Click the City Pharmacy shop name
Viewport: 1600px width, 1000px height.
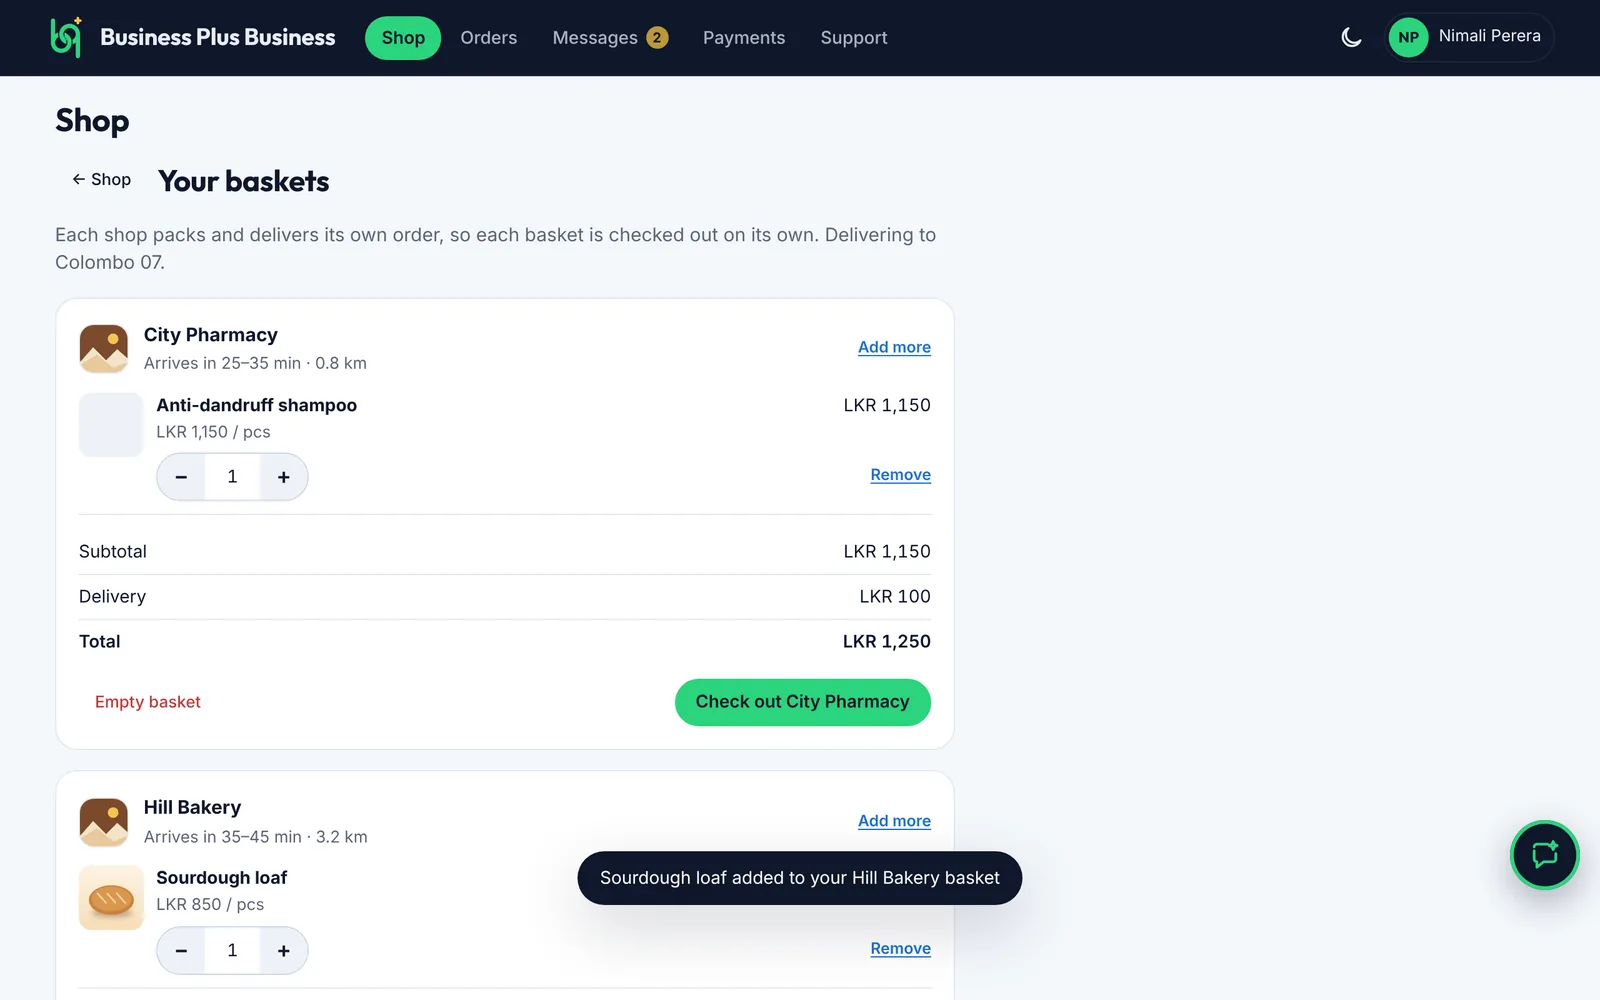point(211,335)
